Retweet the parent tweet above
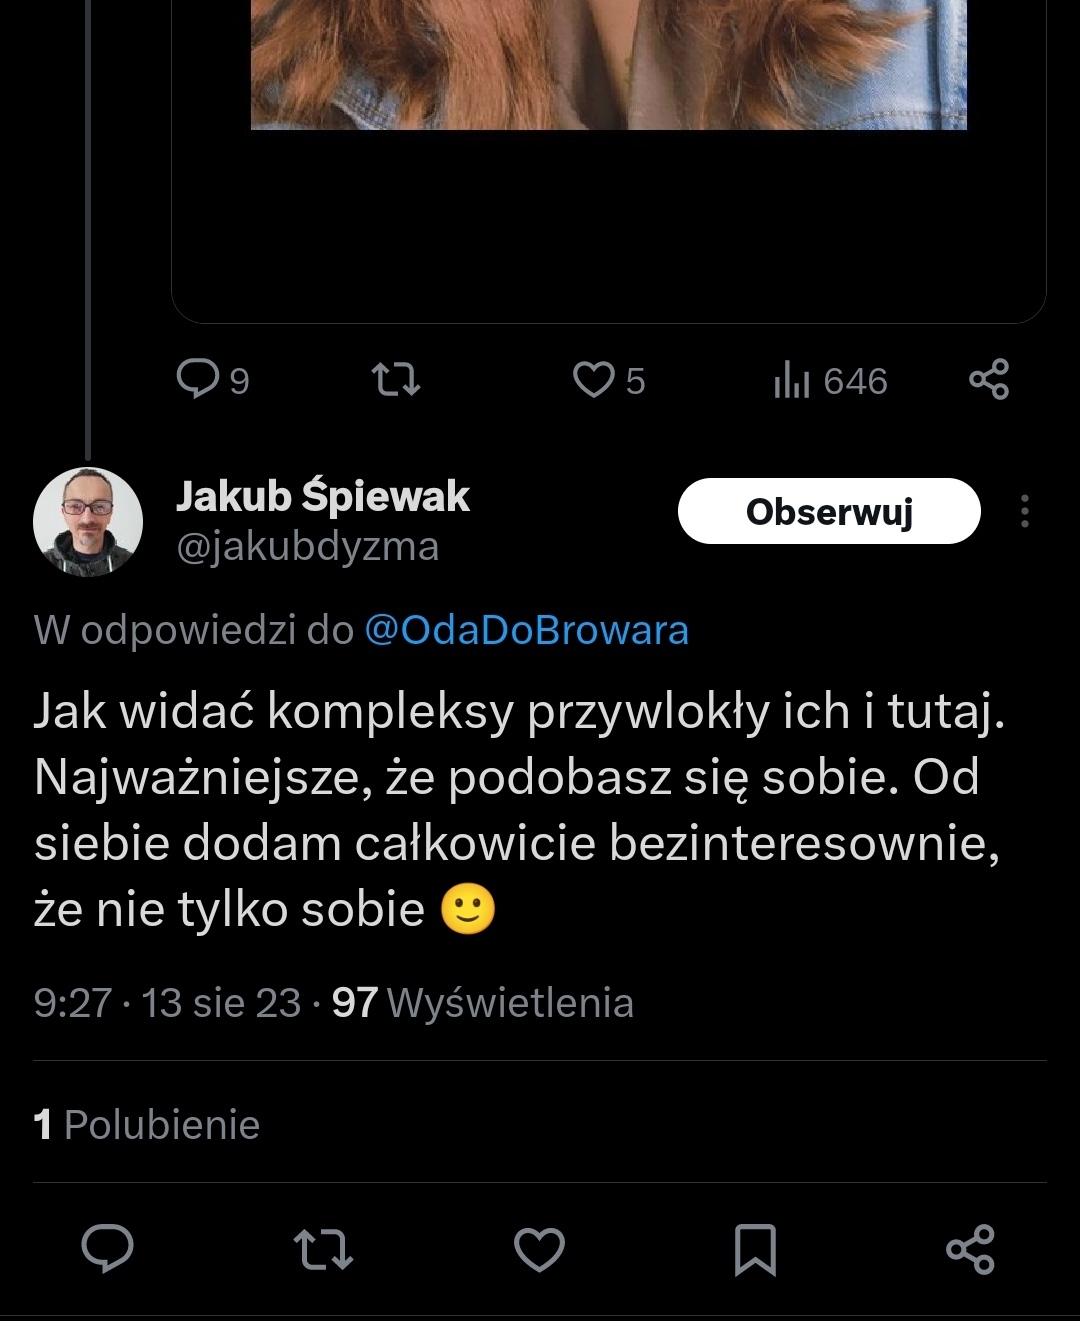Image resolution: width=1080 pixels, height=1321 pixels. point(396,380)
